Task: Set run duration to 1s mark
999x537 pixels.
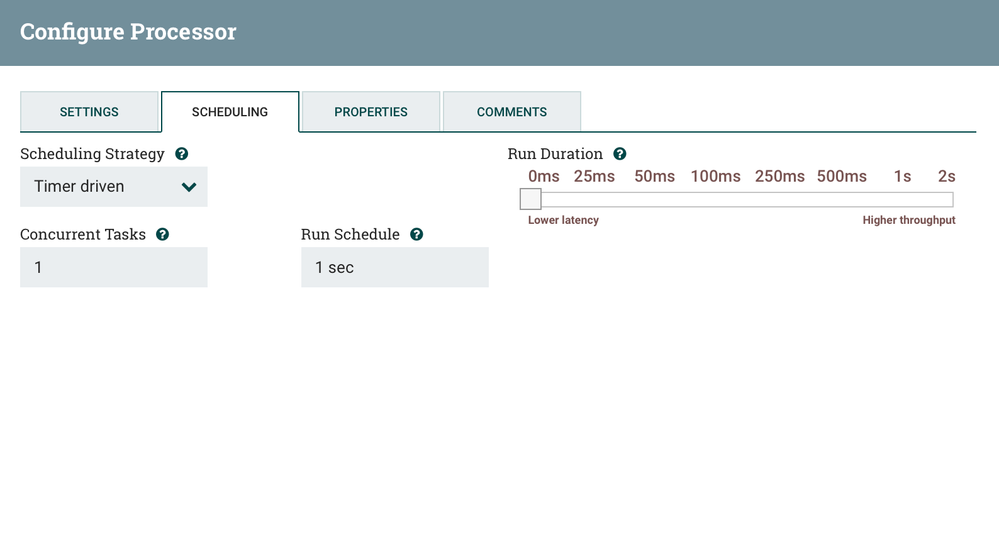Action: [x=902, y=177]
